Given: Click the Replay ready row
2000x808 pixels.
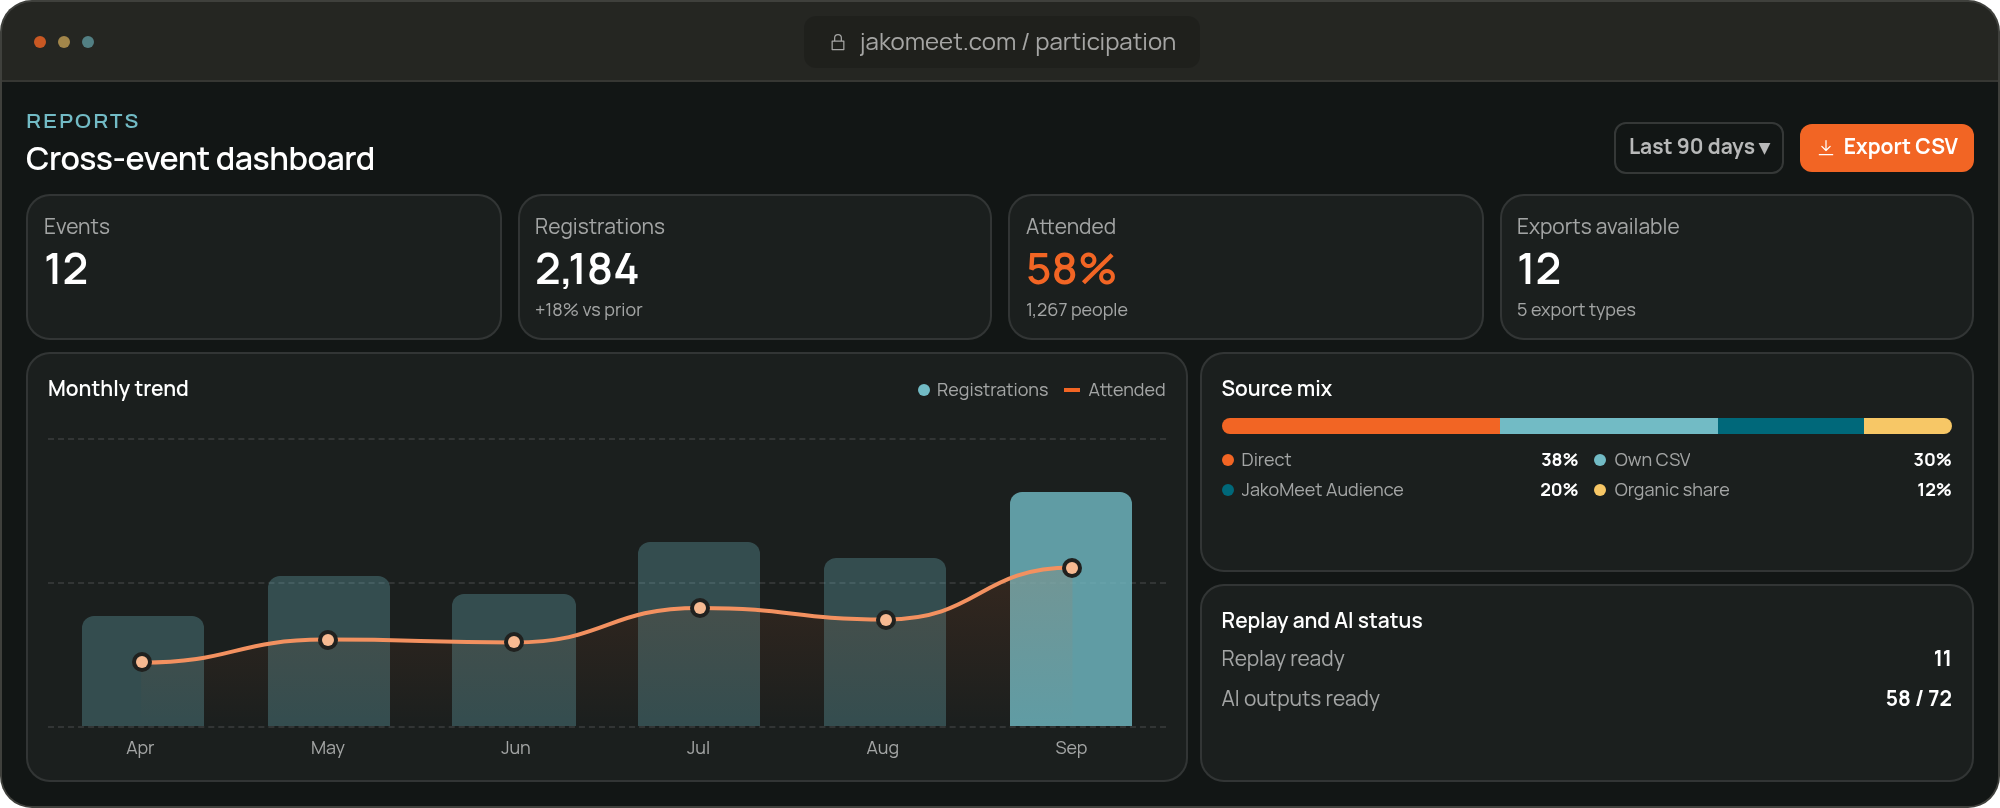Looking at the screenshot, I should [x=1587, y=659].
